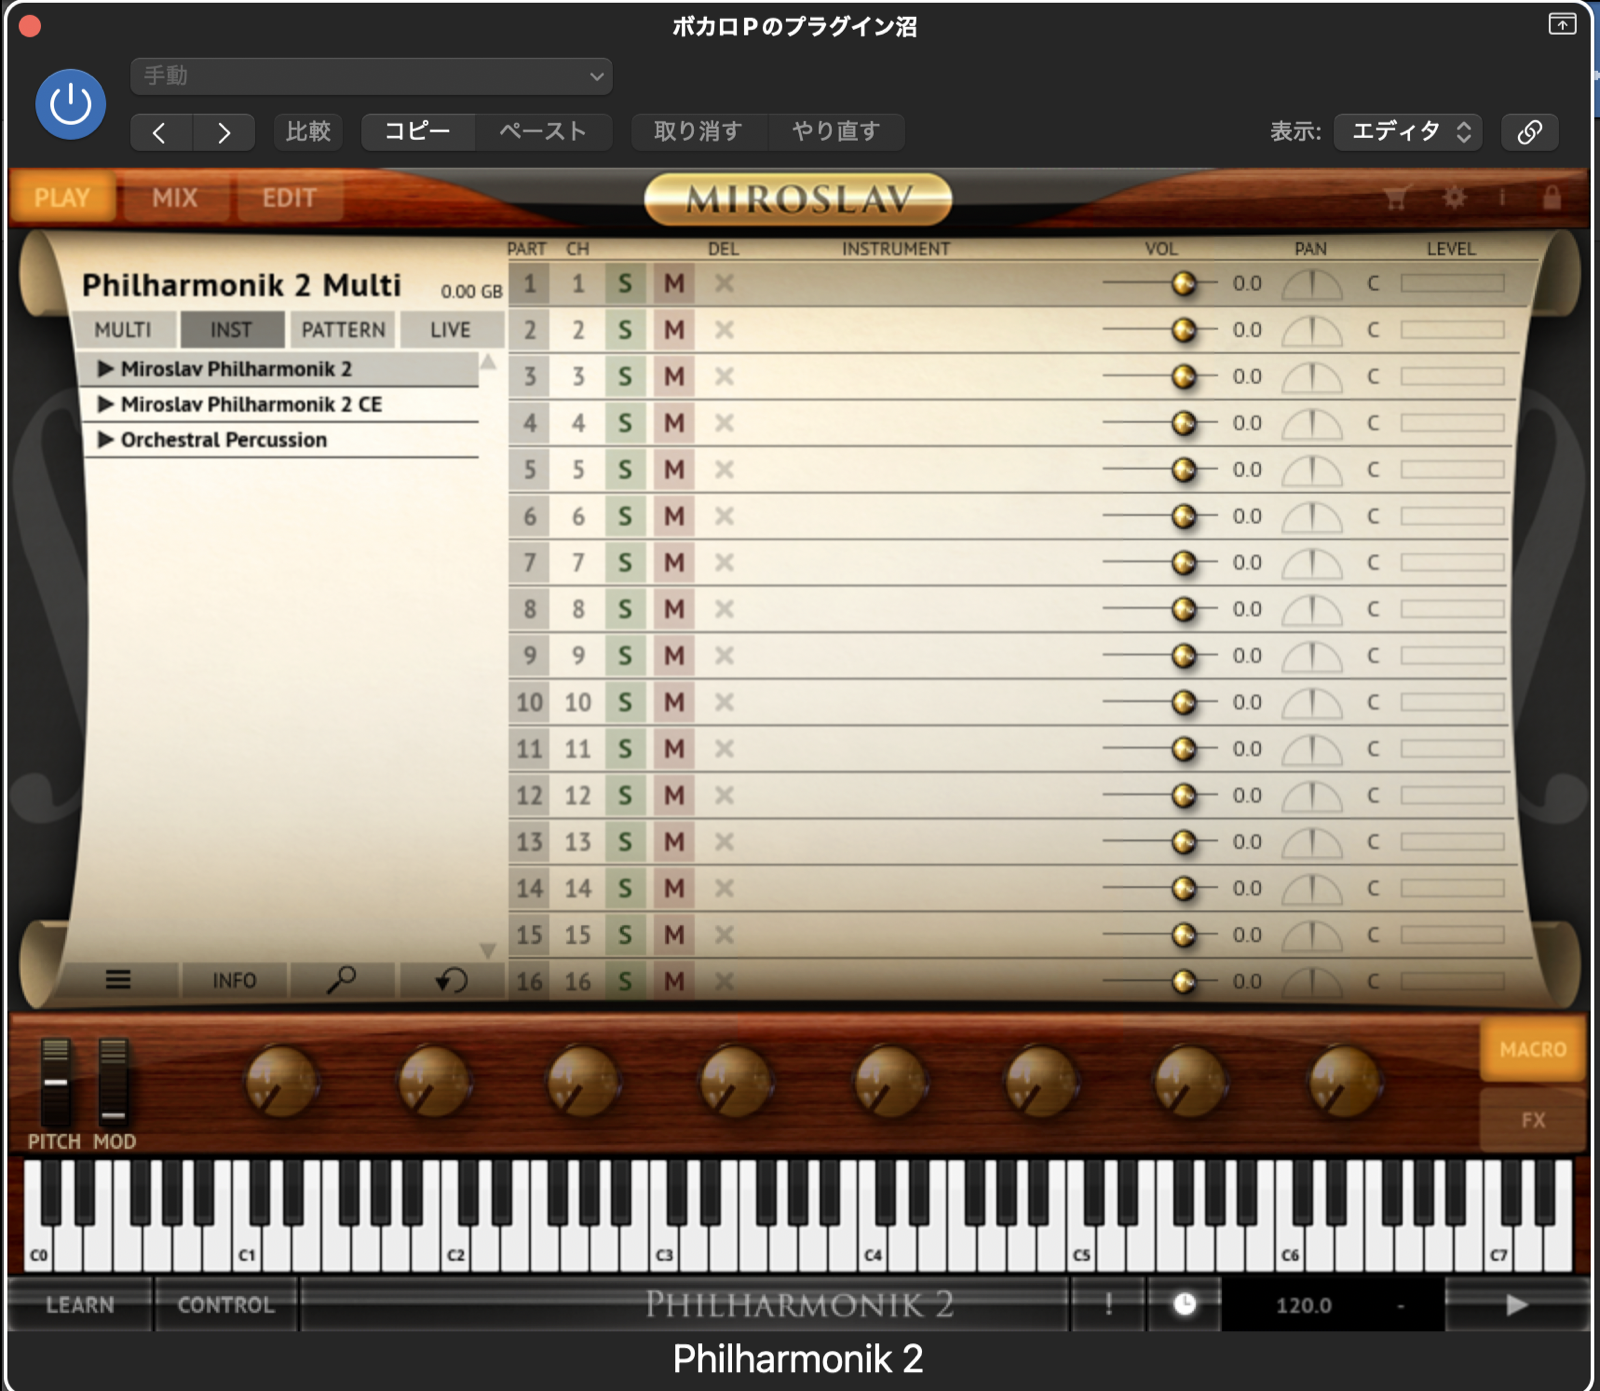Delete instrument X on part 14
1600x1391 pixels.
point(725,888)
